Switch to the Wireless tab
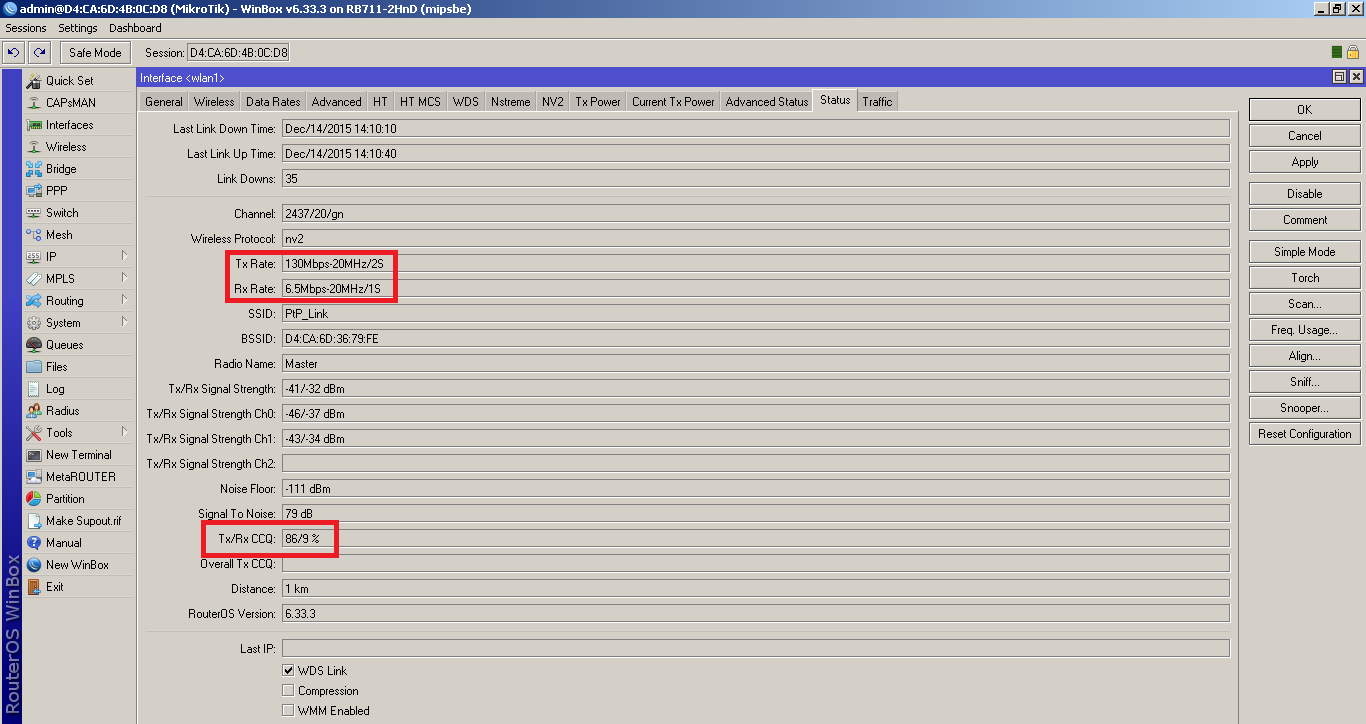1366x724 pixels. tap(214, 102)
